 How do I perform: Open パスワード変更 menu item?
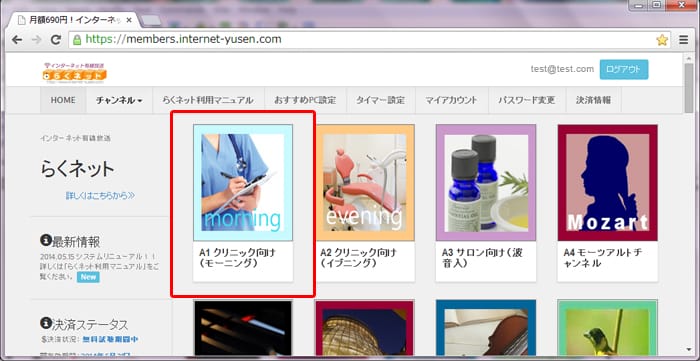(x=527, y=100)
